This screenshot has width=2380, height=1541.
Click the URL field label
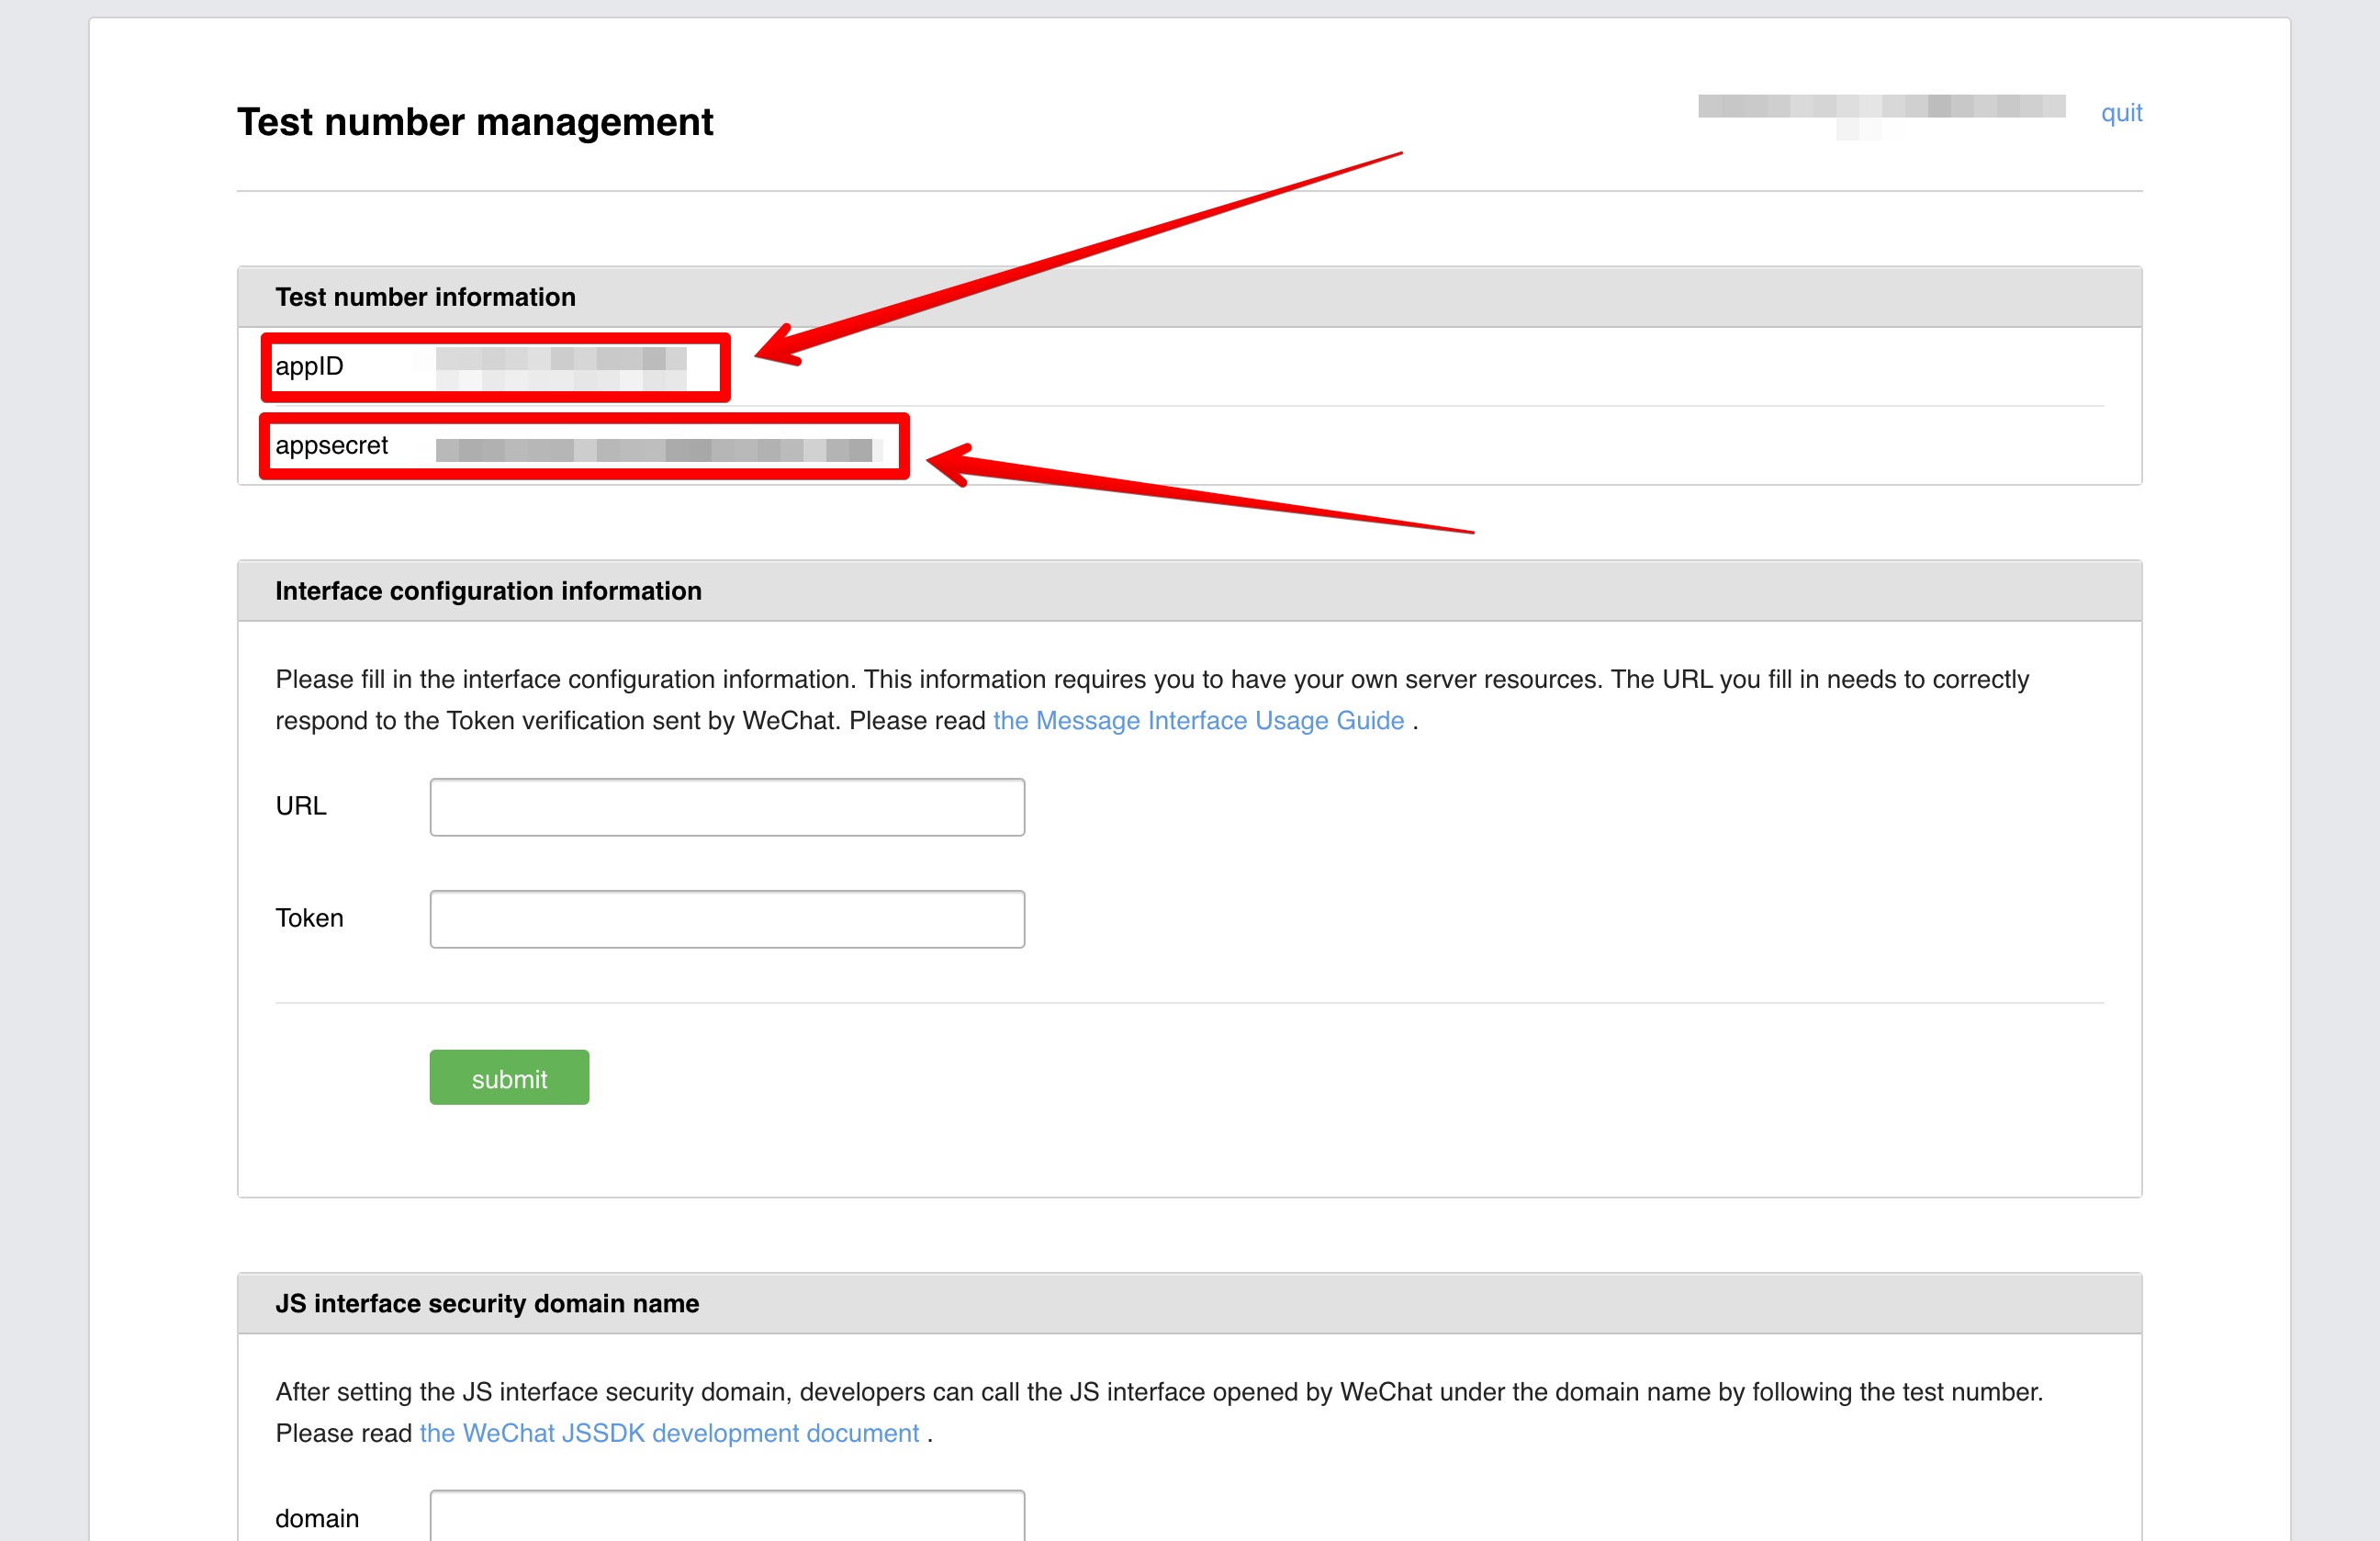coord(301,806)
